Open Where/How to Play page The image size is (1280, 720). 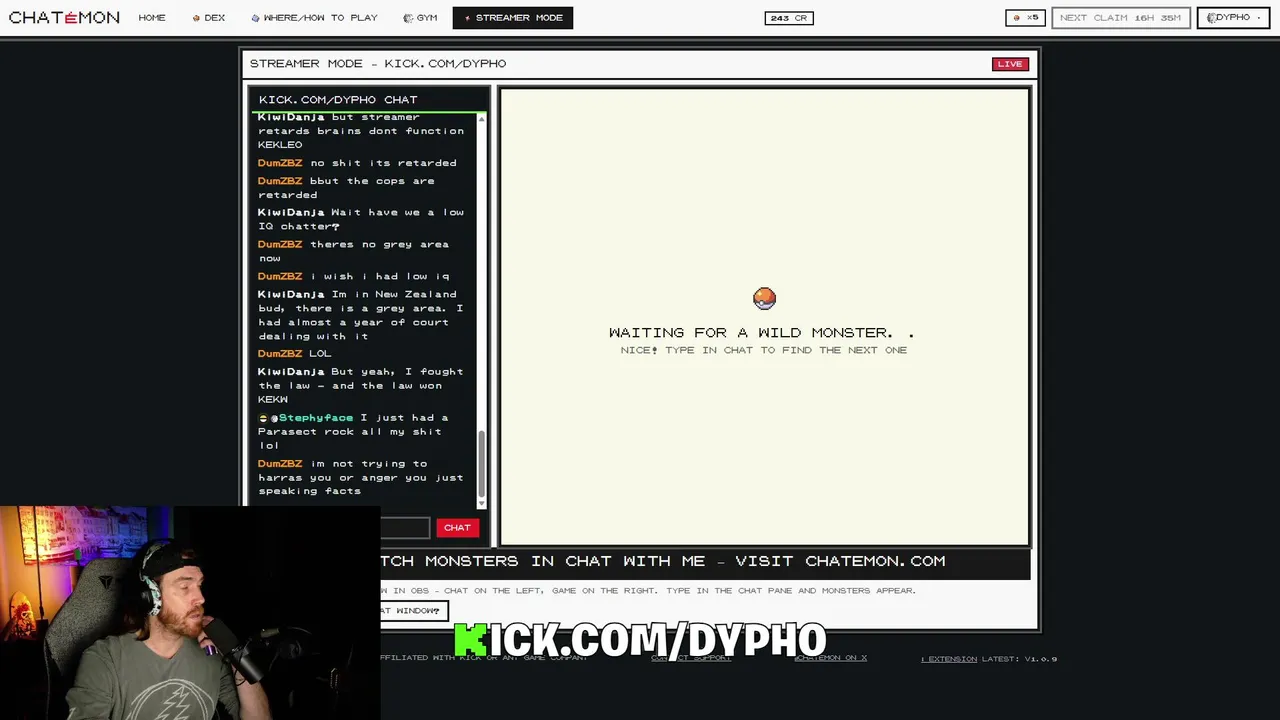coord(314,18)
